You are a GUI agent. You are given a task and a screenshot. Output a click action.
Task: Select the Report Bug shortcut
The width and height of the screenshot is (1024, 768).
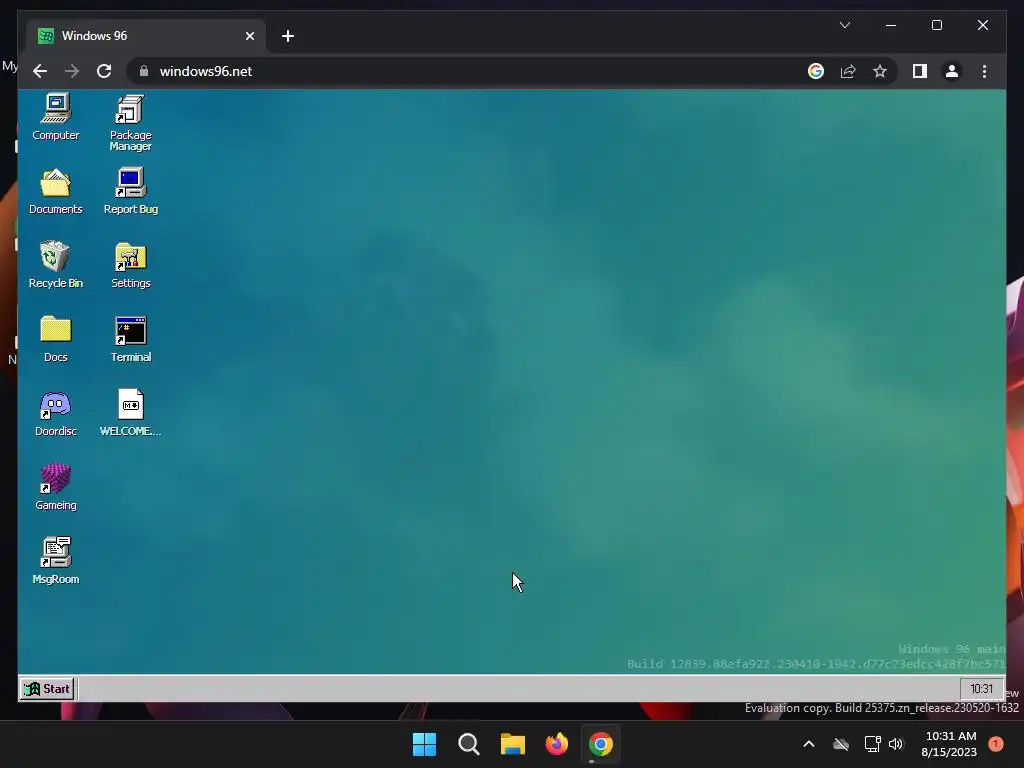(131, 191)
